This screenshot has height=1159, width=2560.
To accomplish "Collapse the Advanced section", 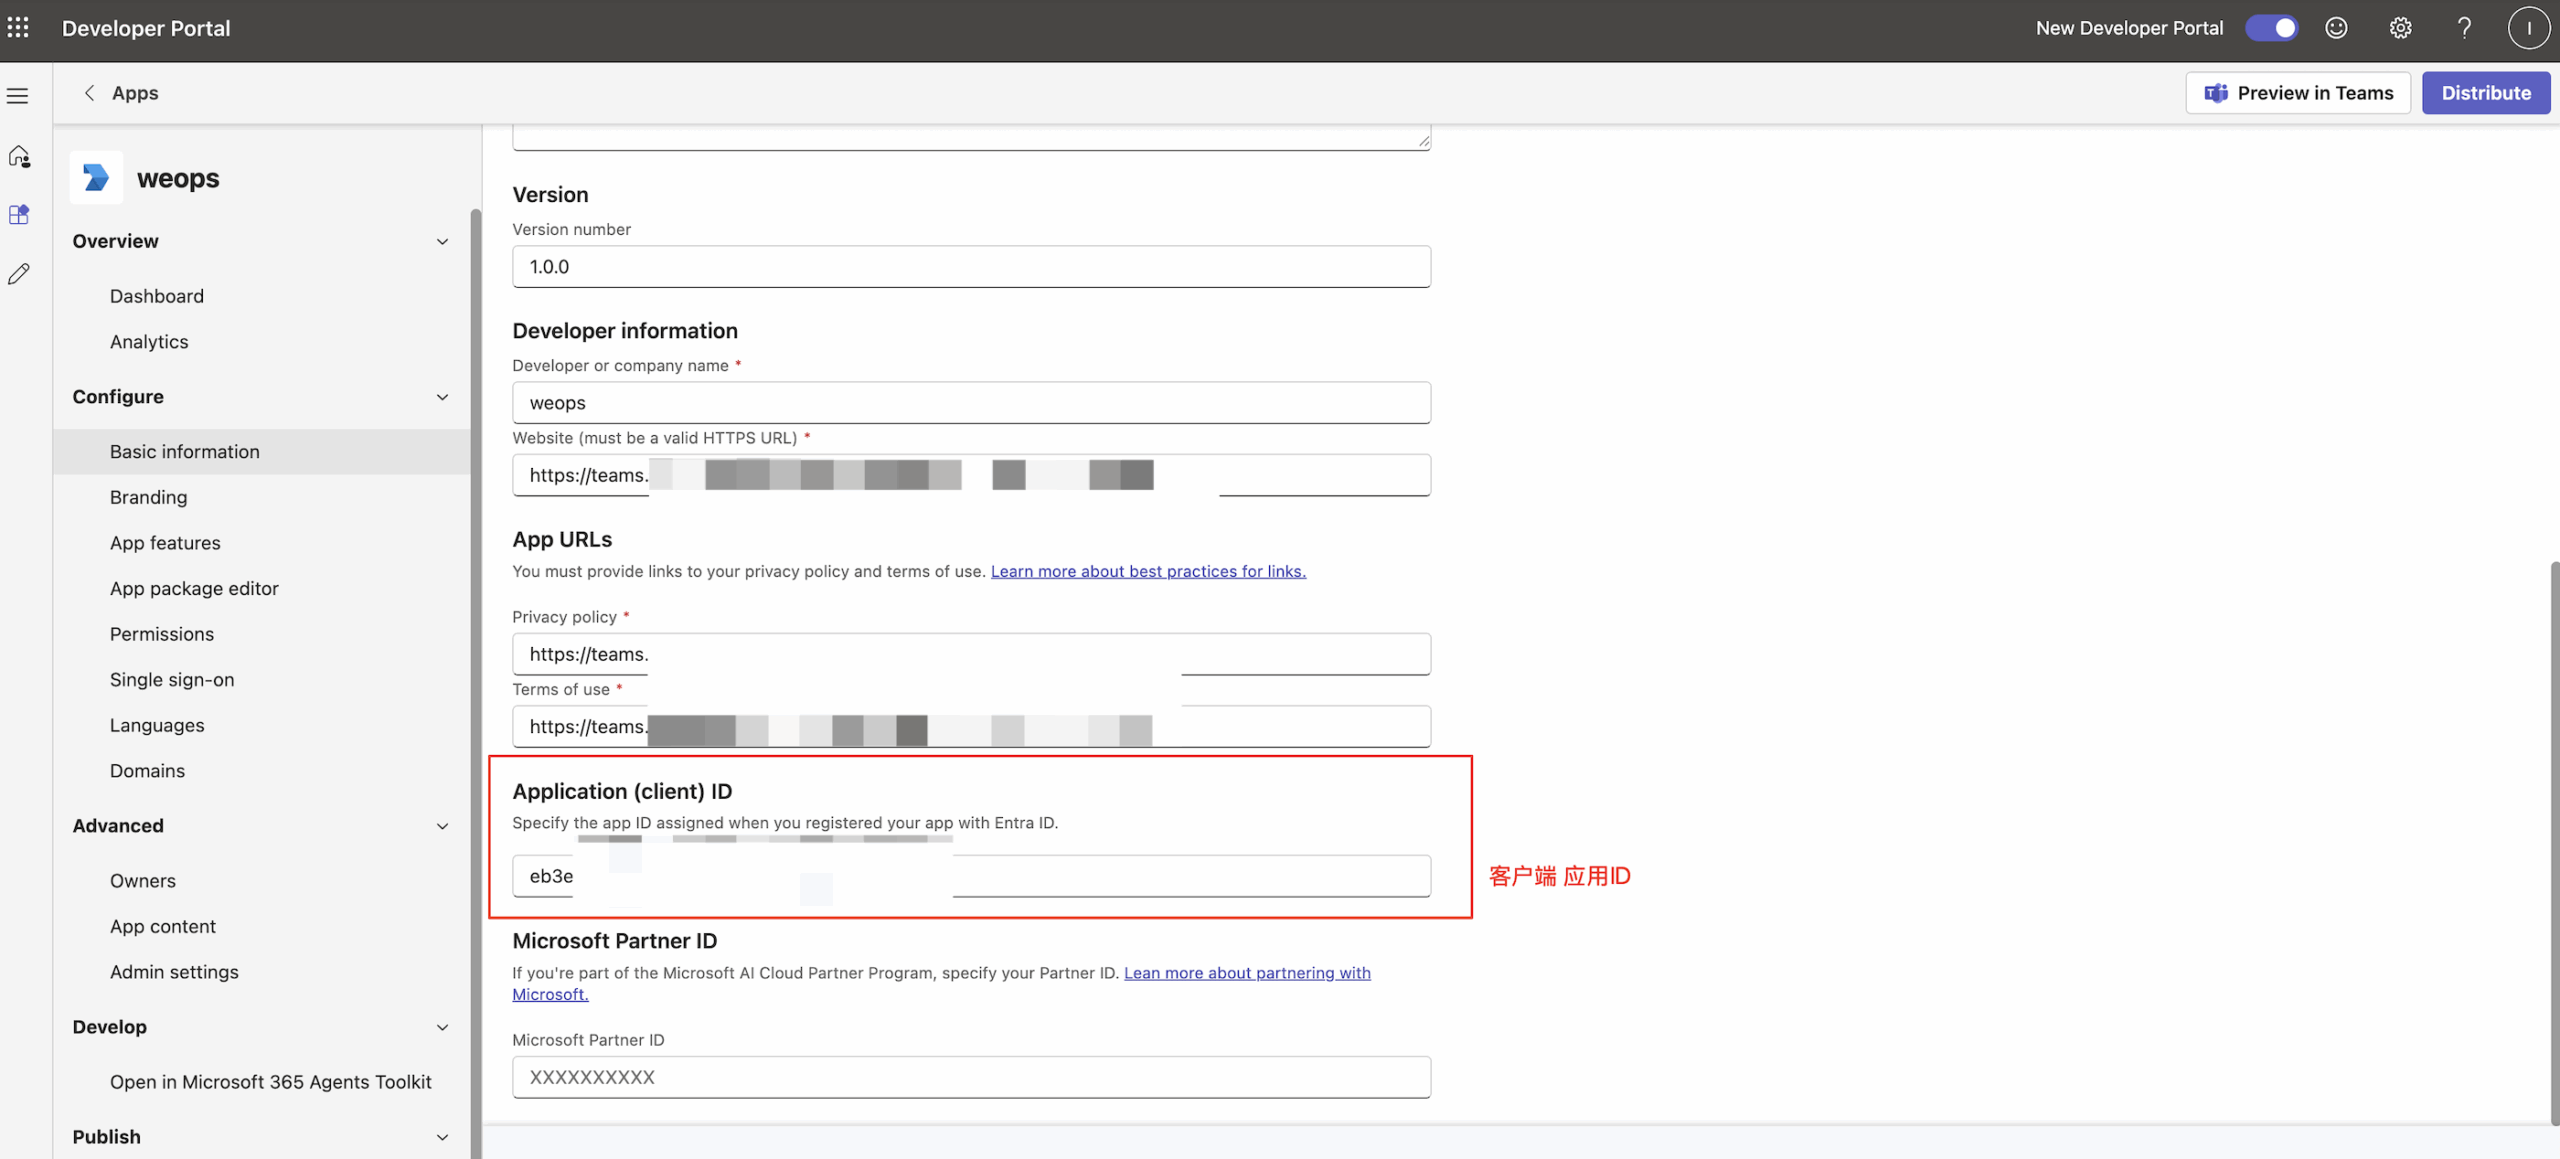I will (x=442, y=826).
